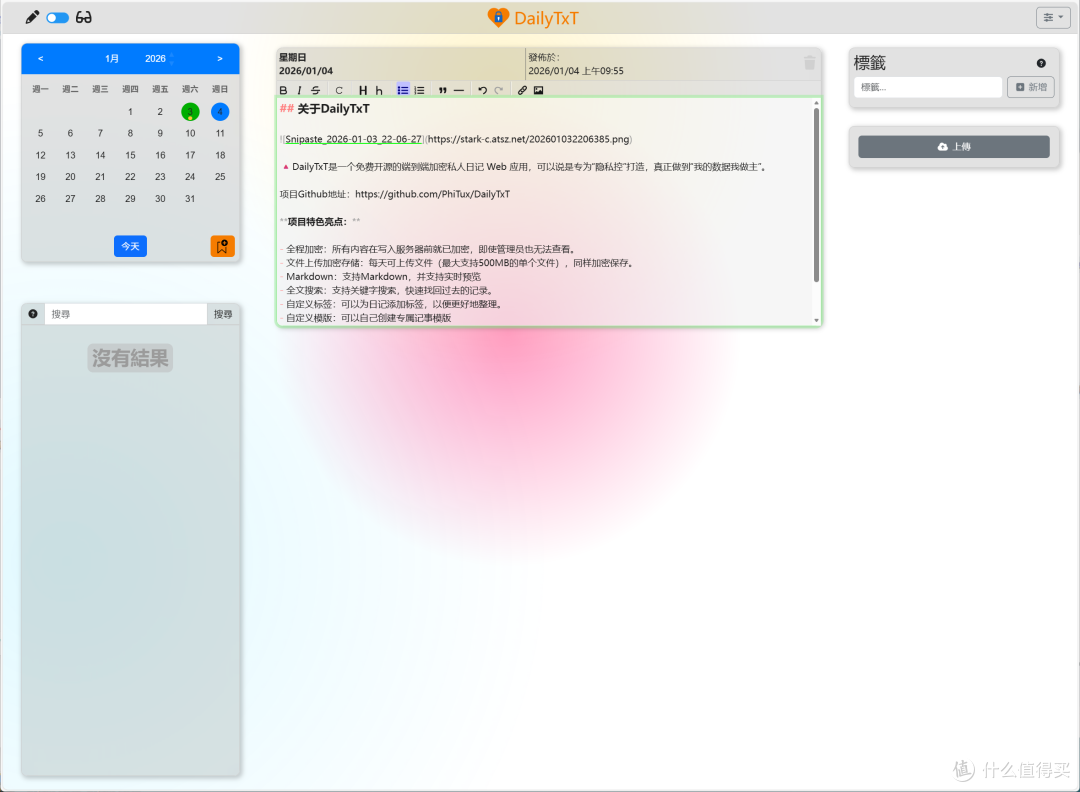The image size is (1080, 792).
Task: Click the 2026 year stepper field
Action: (159, 59)
